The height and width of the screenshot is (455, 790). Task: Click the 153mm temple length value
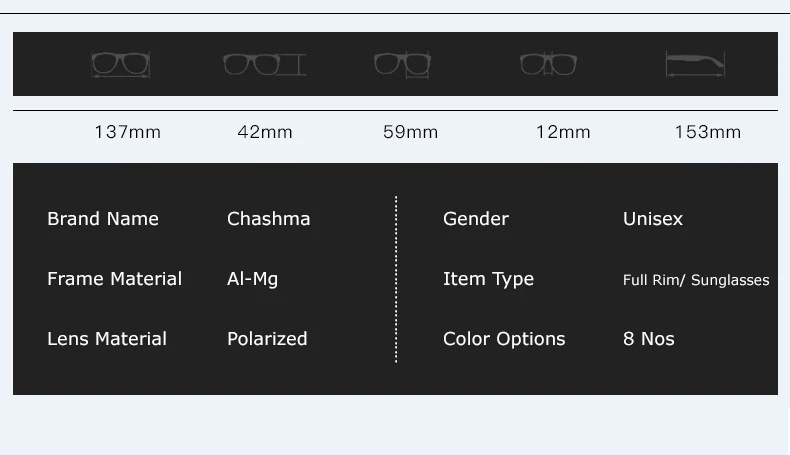click(x=707, y=132)
